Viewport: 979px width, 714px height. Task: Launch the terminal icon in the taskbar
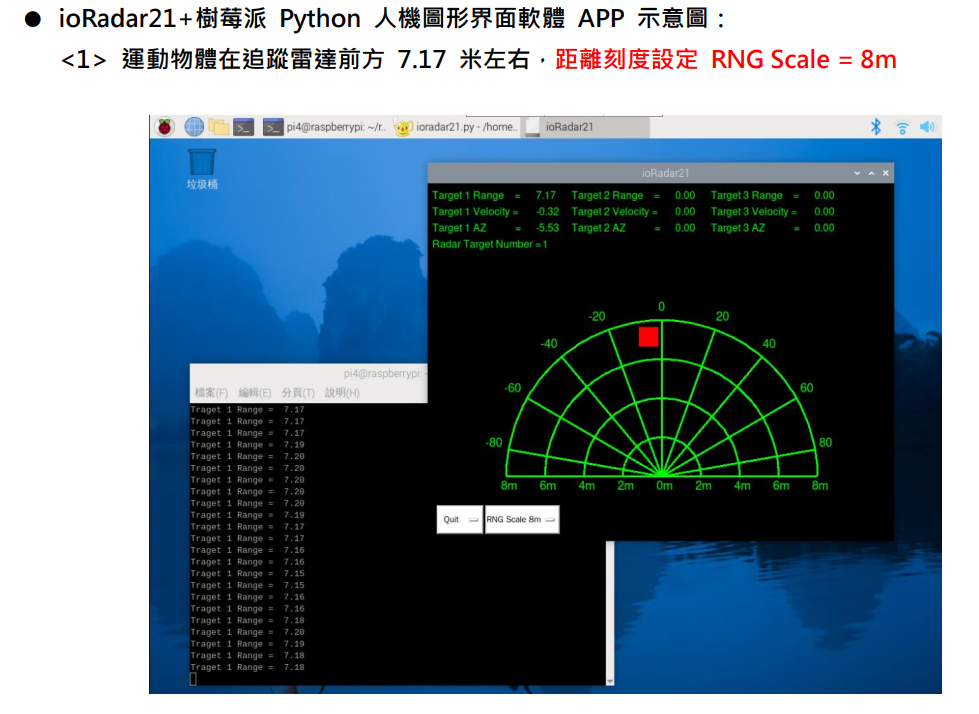244,127
